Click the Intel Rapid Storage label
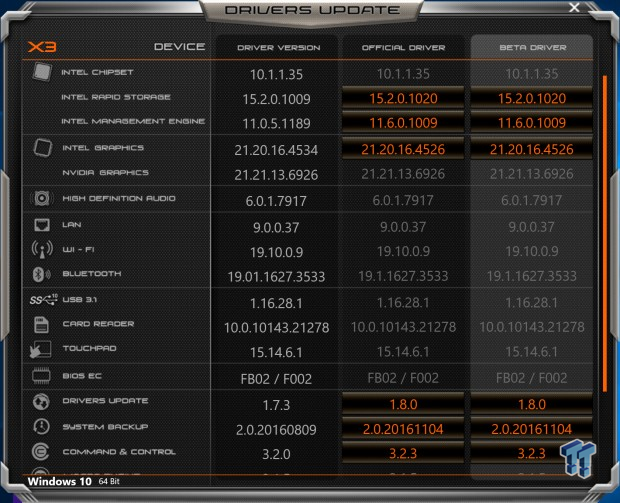620x503 pixels. 116,97
